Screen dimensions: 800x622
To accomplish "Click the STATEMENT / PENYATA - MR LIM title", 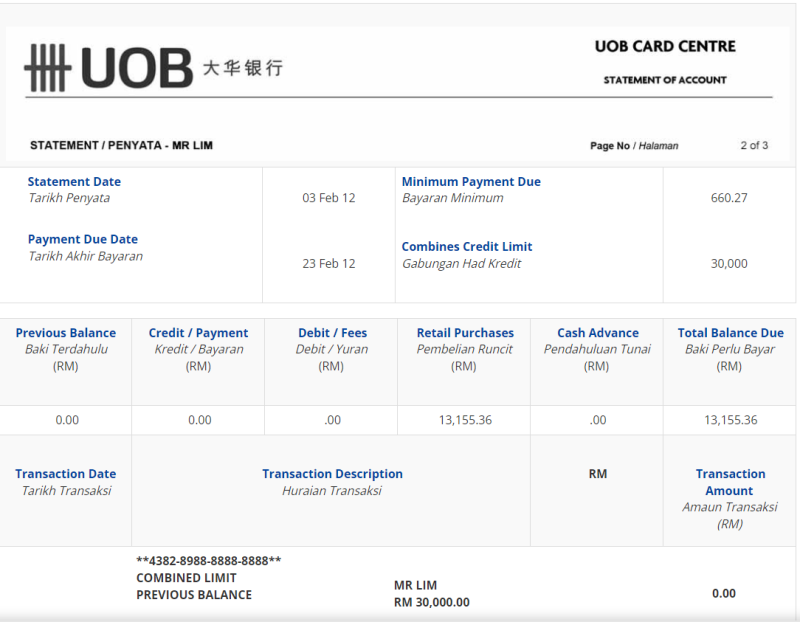I will [x=121, y=146].
